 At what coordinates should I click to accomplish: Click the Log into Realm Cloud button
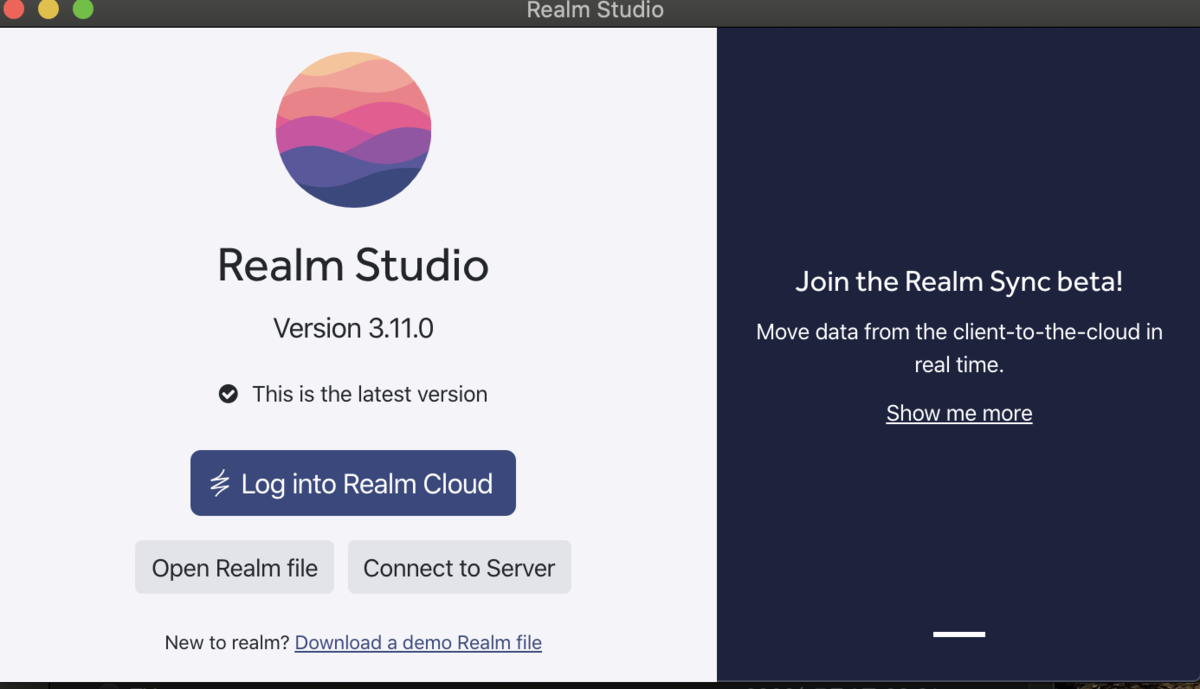[x=353, y=483]
